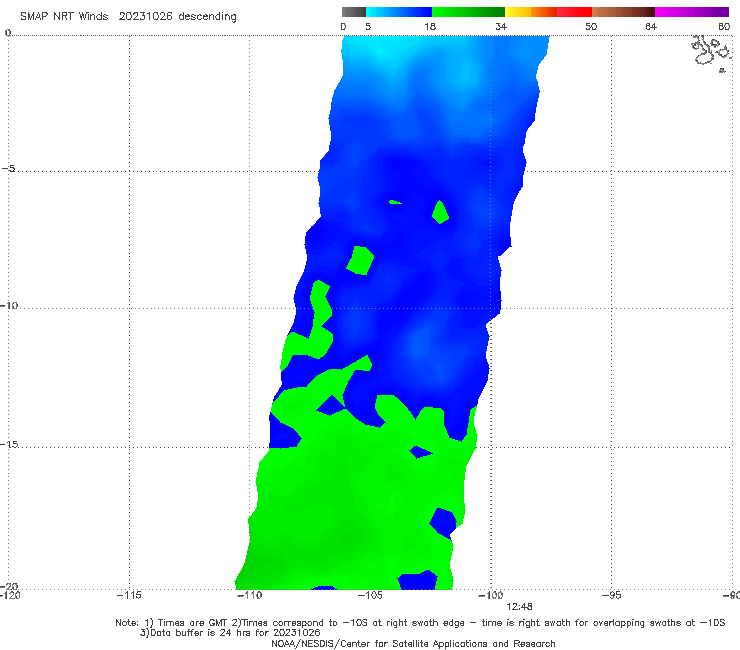Select the green 18–34 color bar segment
Screen dimensions: 740x650
pos(468,12)
